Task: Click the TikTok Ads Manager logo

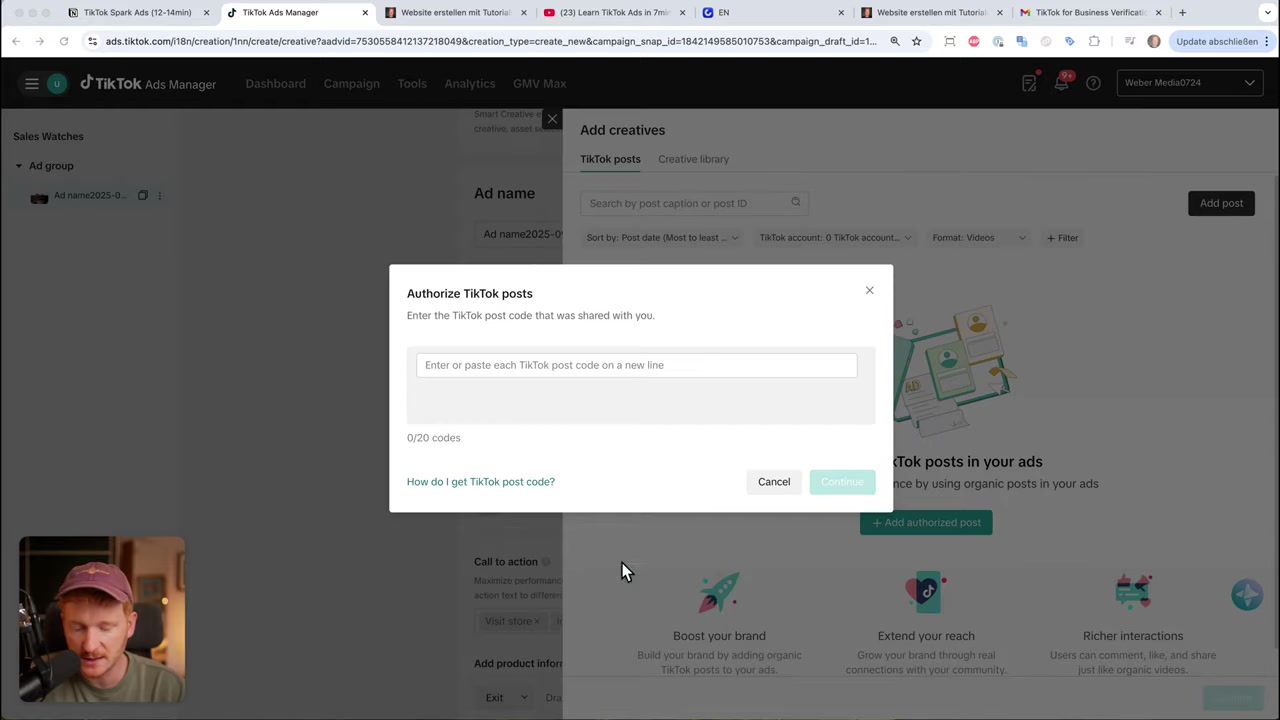Action: point(148,83)
